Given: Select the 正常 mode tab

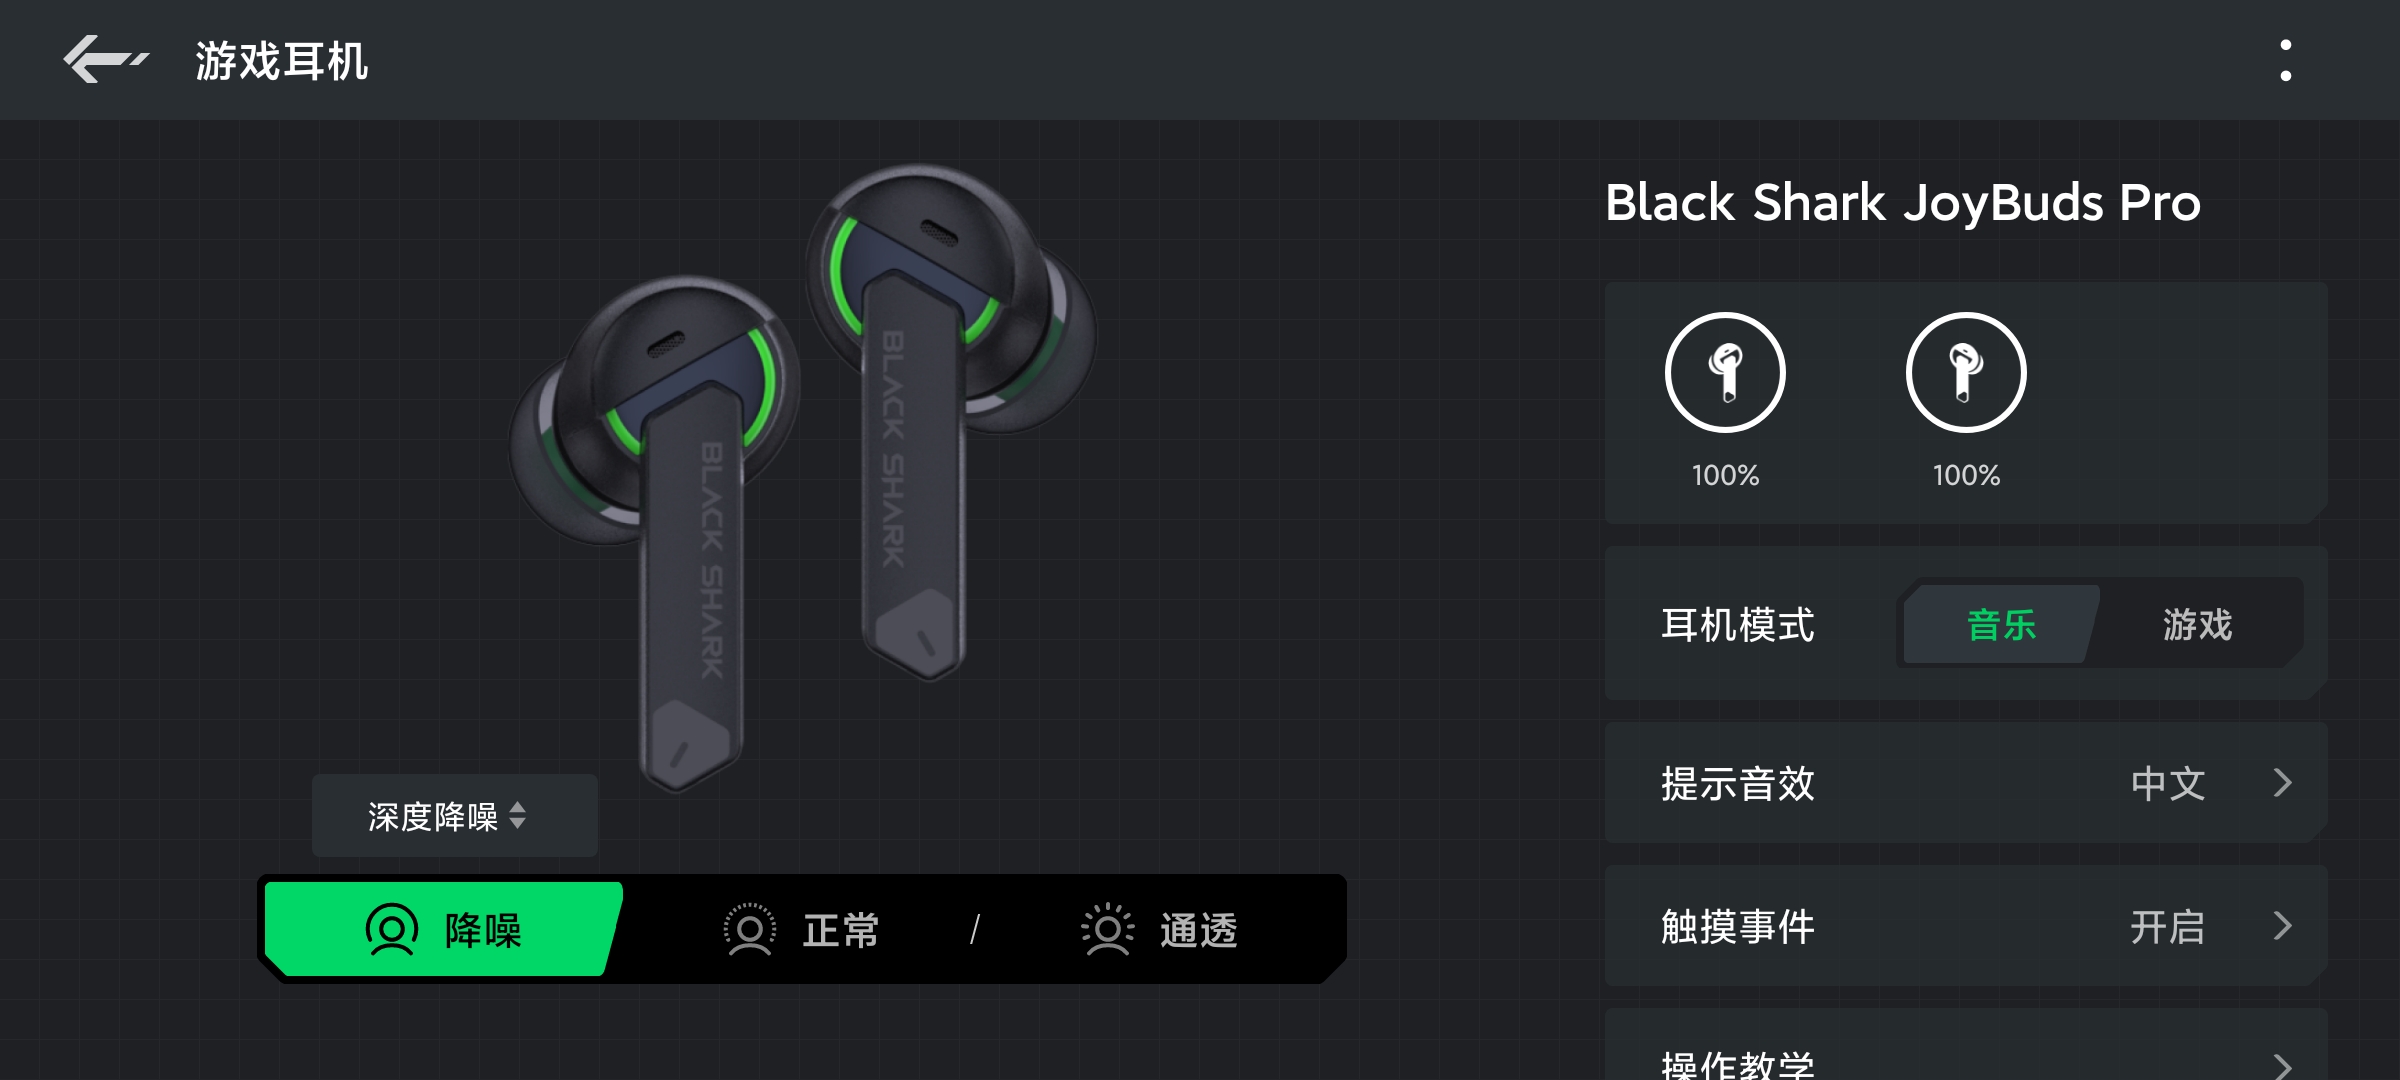Looking at the screenshot, I should [x=801, y=930].
